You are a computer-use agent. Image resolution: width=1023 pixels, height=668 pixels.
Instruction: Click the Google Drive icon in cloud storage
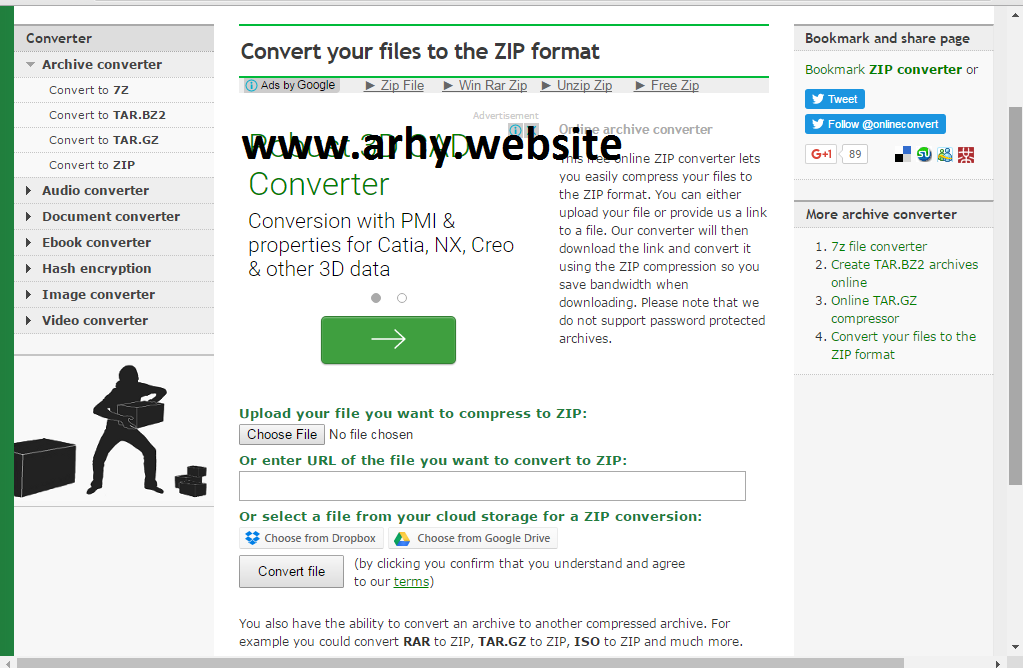point(402,538)
